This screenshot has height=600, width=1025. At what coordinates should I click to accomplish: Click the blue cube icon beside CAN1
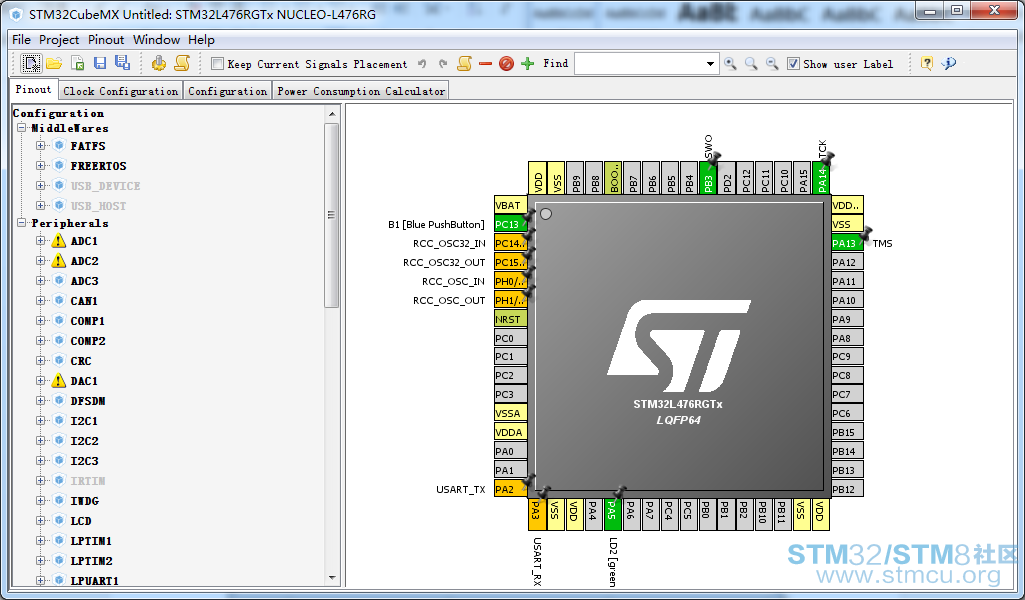pos(59,301)
